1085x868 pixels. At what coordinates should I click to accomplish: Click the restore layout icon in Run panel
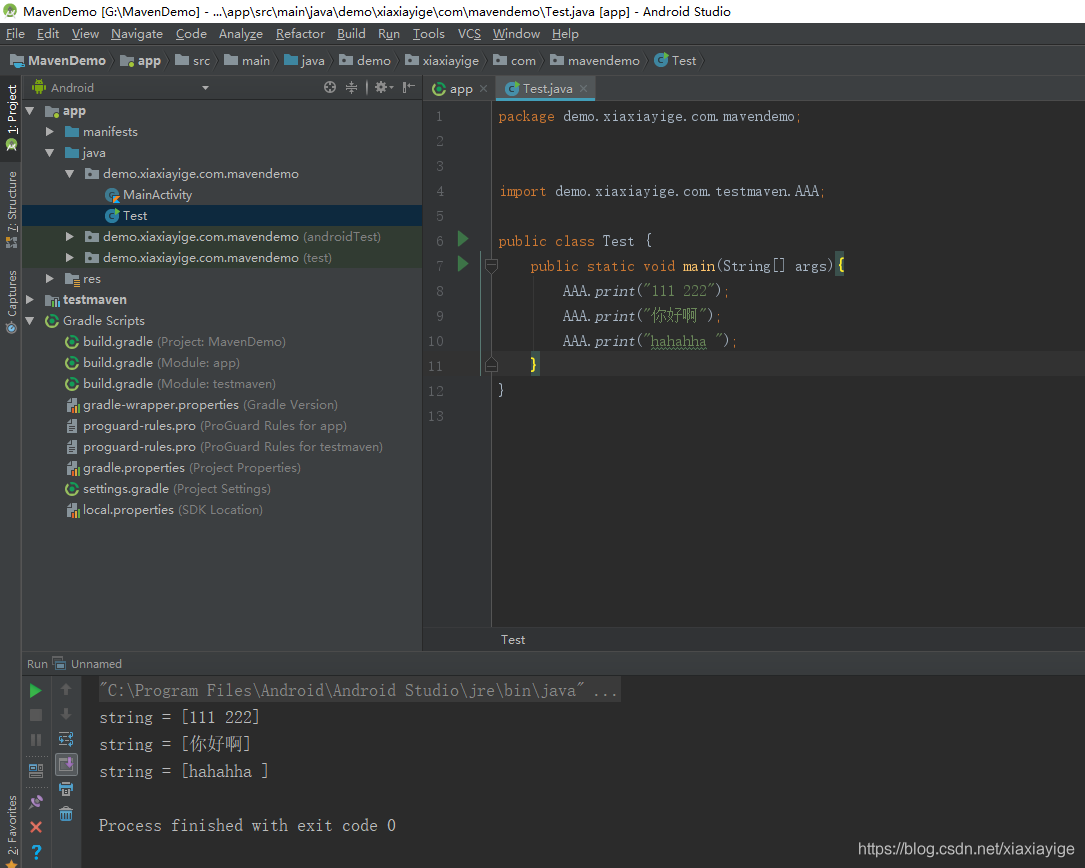pyautogui.click(x=36, y=770)
